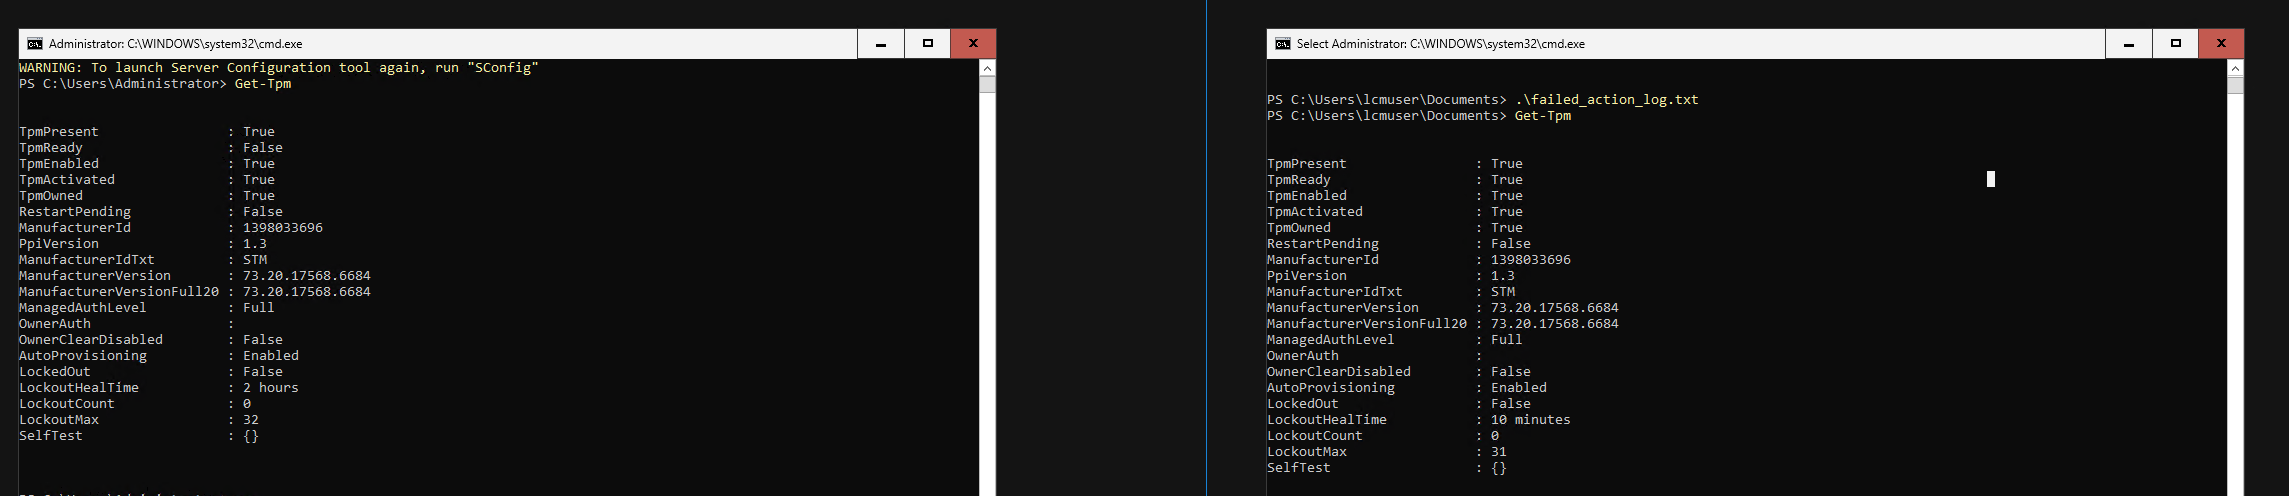Click cmd icon in Select Administrator window title bar
The width and height of the screenshot is (2289, 496).
(x=1283, y=44)
